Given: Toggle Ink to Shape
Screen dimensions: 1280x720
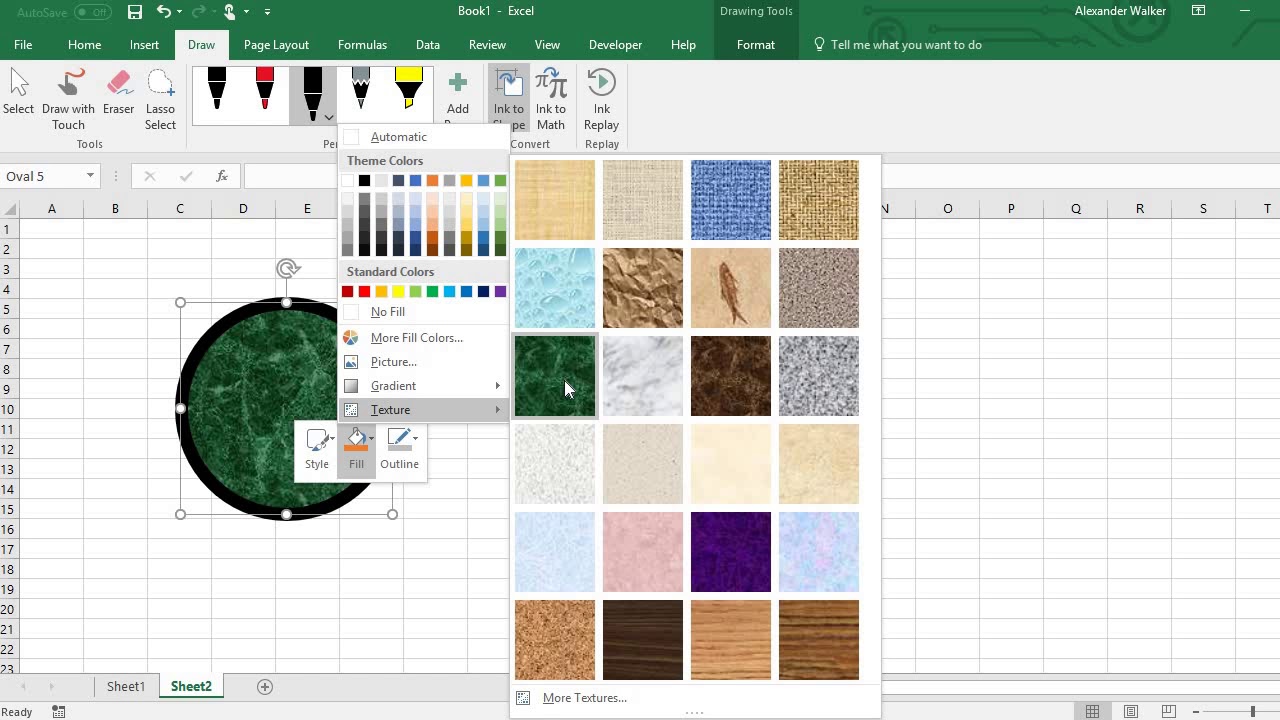Looking at the screenshot, I should click(508, 99).
